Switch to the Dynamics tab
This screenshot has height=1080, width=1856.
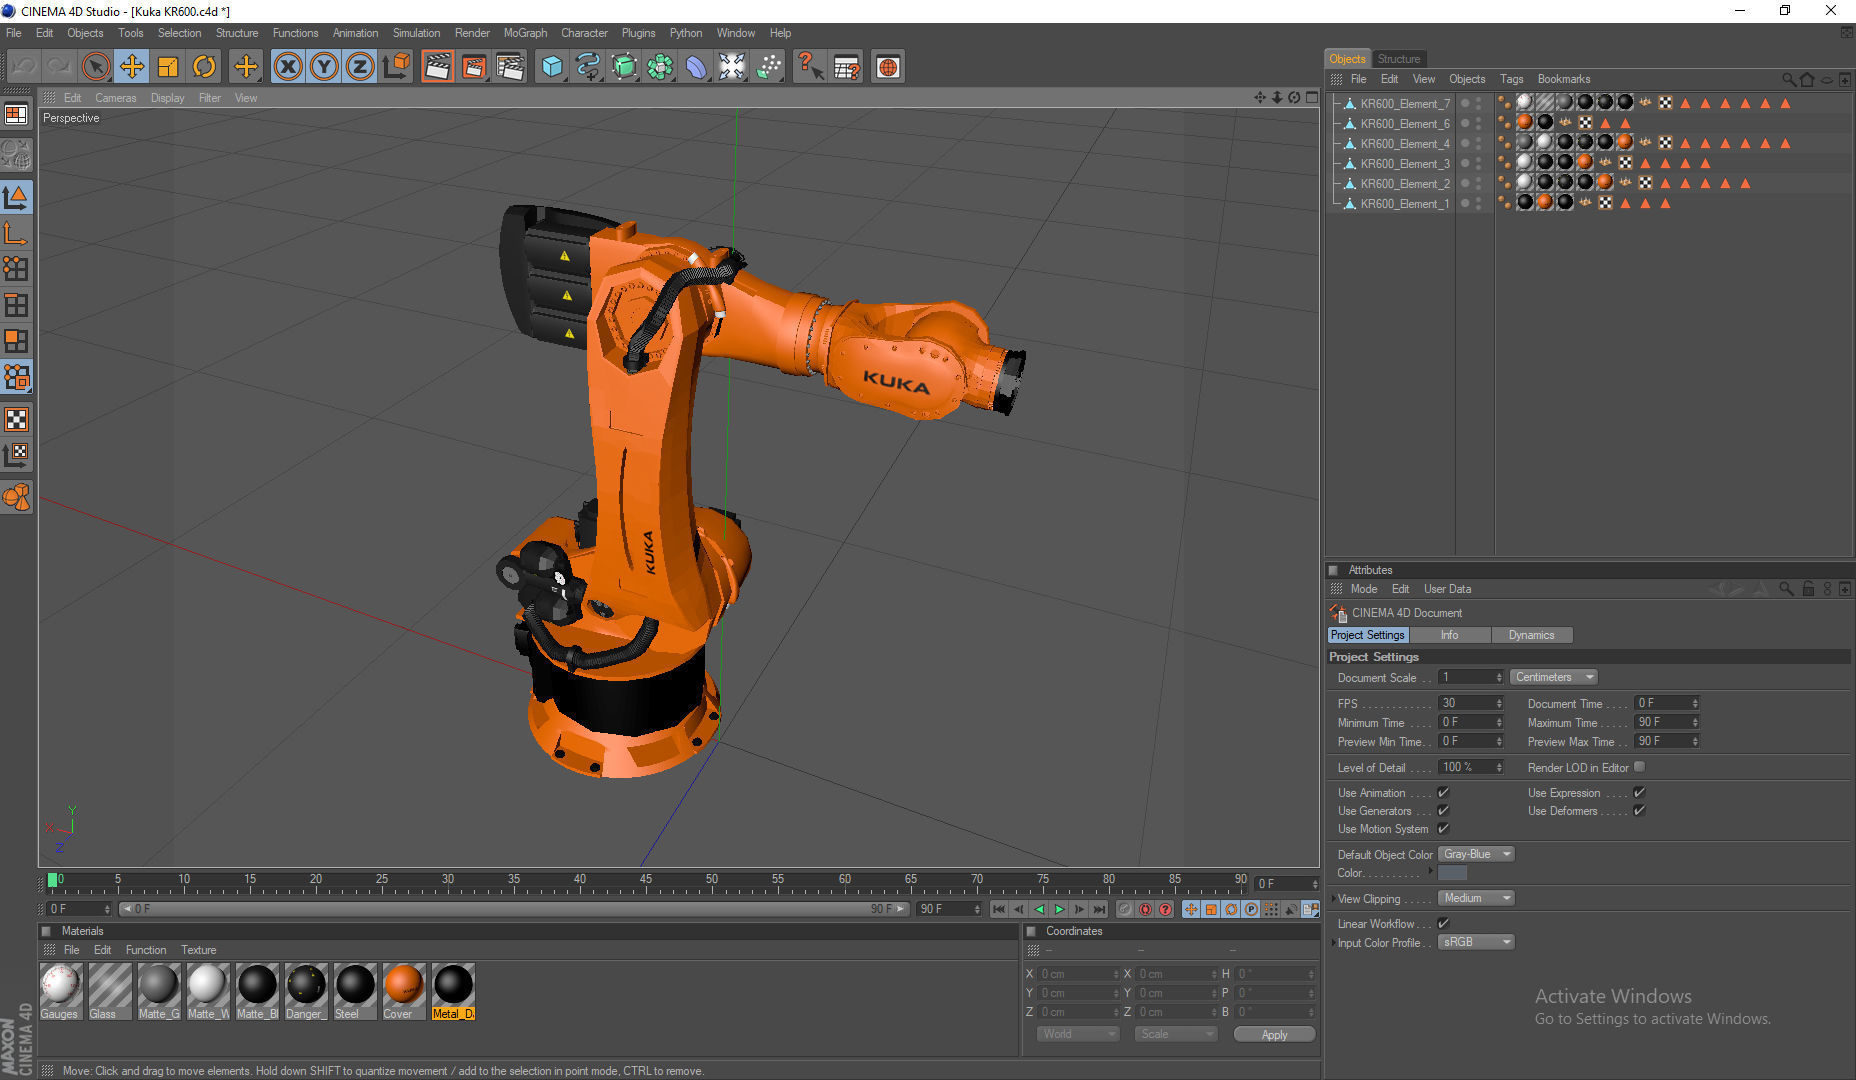point(1531,635)
